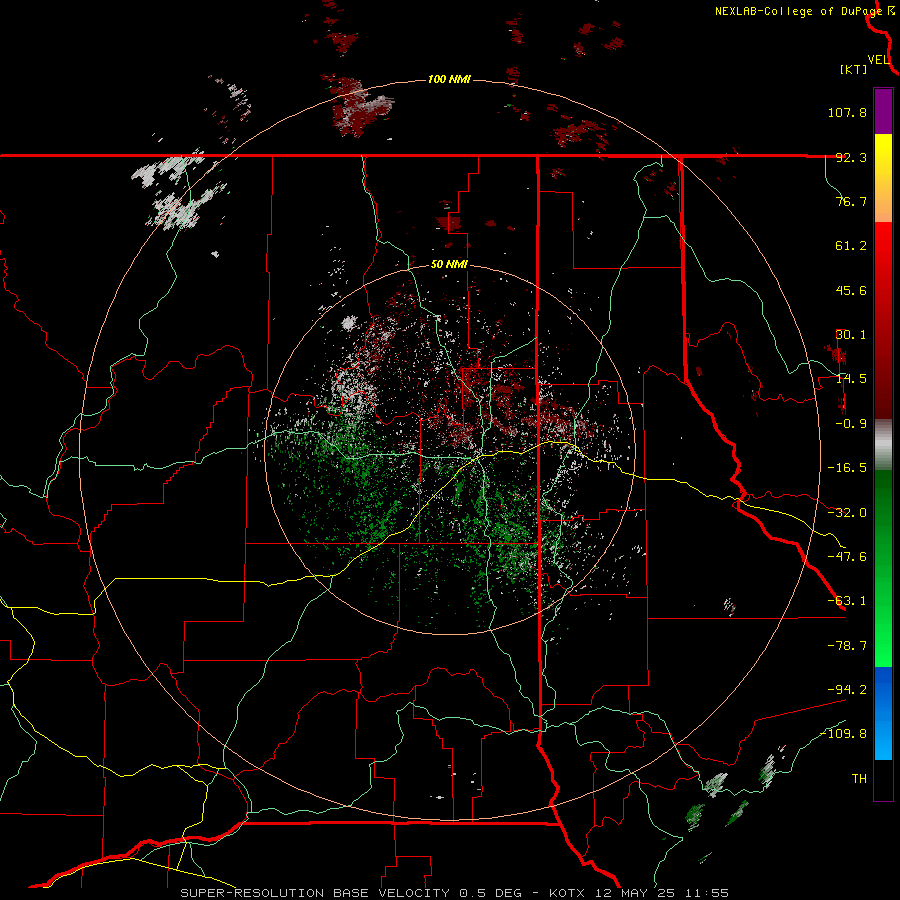The height and width of the screenshot is (900, 900).
Task: Click the VEL product label
Action: tap(878, 59)
